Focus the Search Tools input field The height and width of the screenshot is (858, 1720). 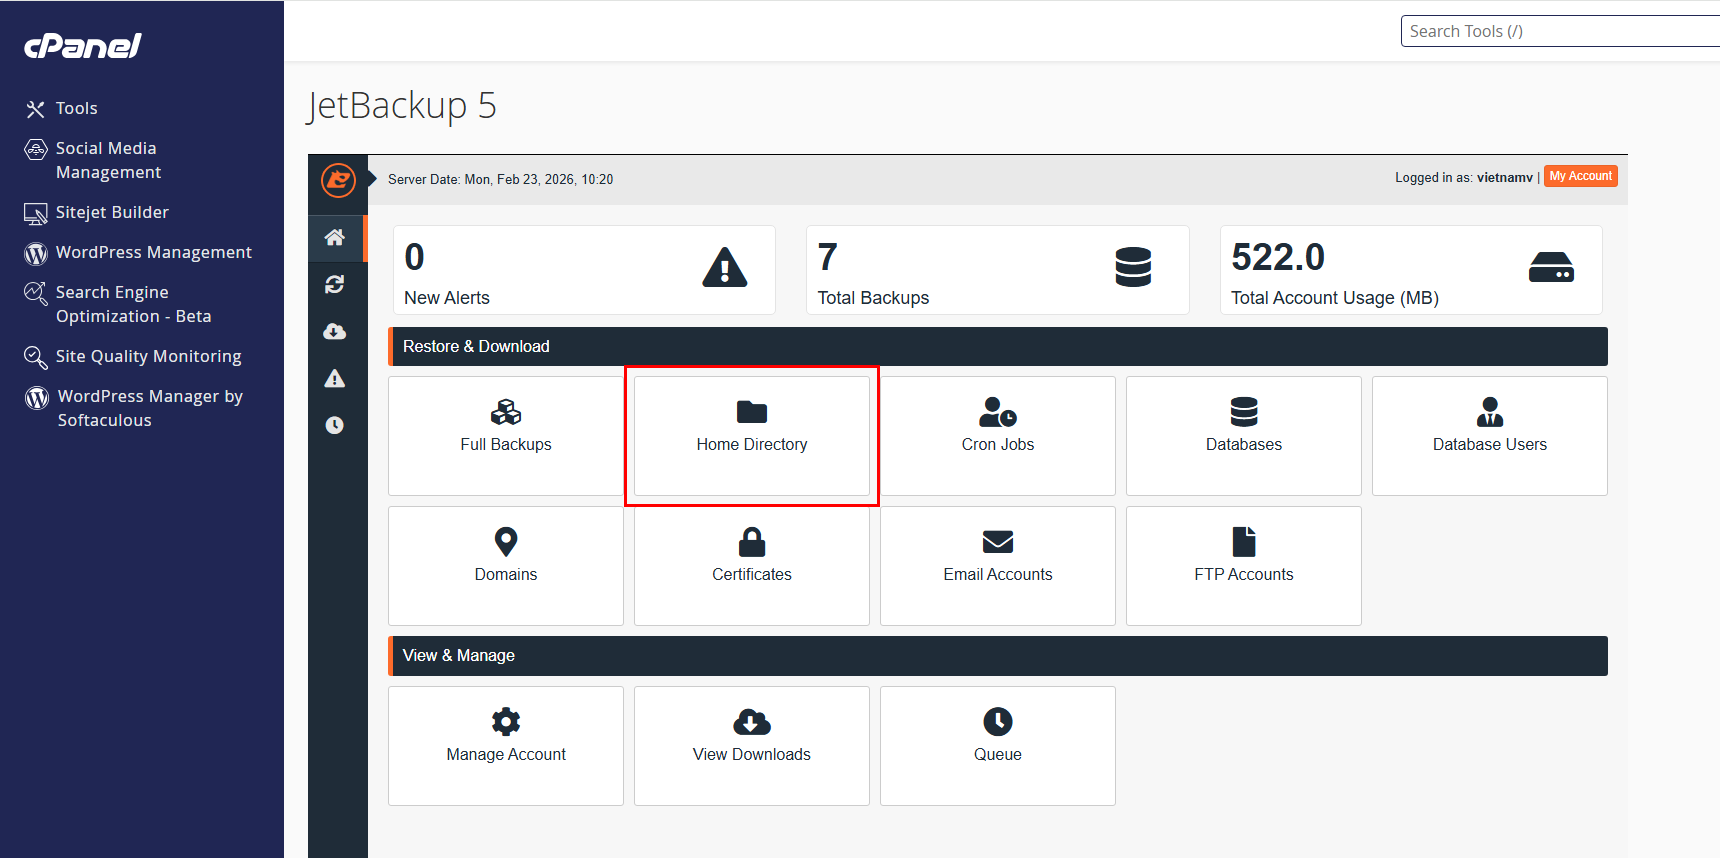tap(1560, 31)
